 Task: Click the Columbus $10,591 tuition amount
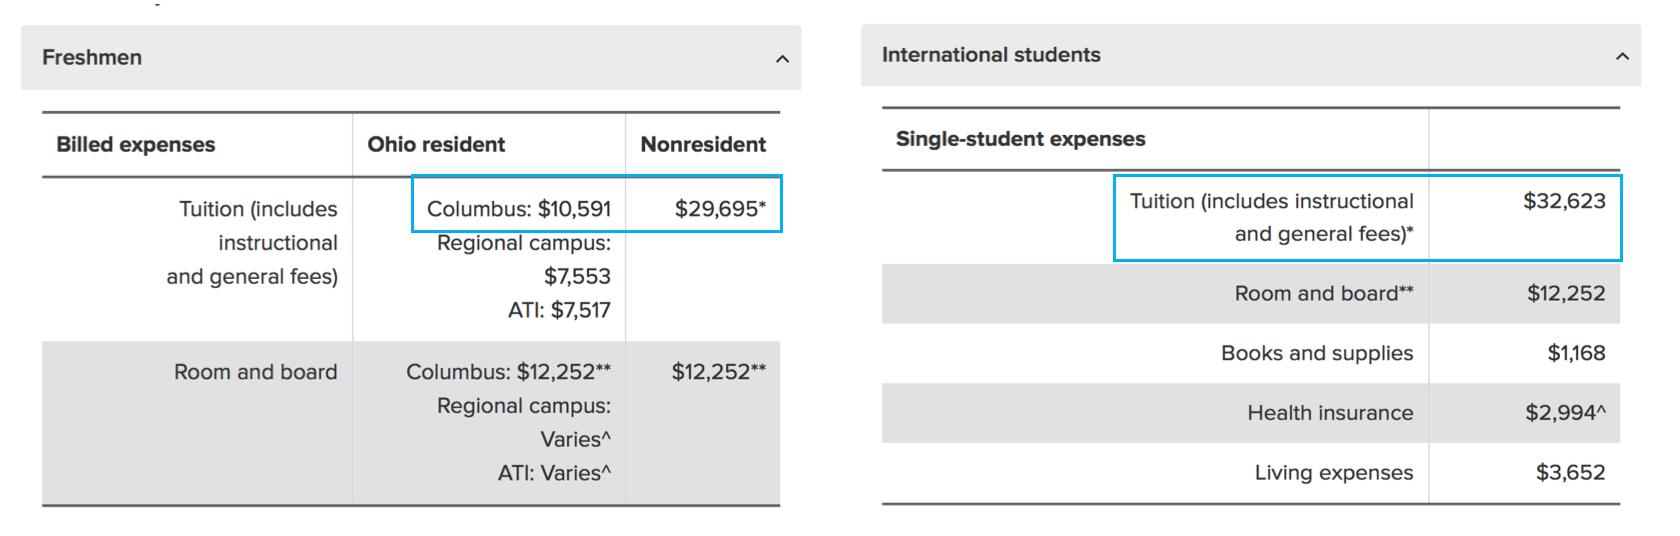coord(518,209)
